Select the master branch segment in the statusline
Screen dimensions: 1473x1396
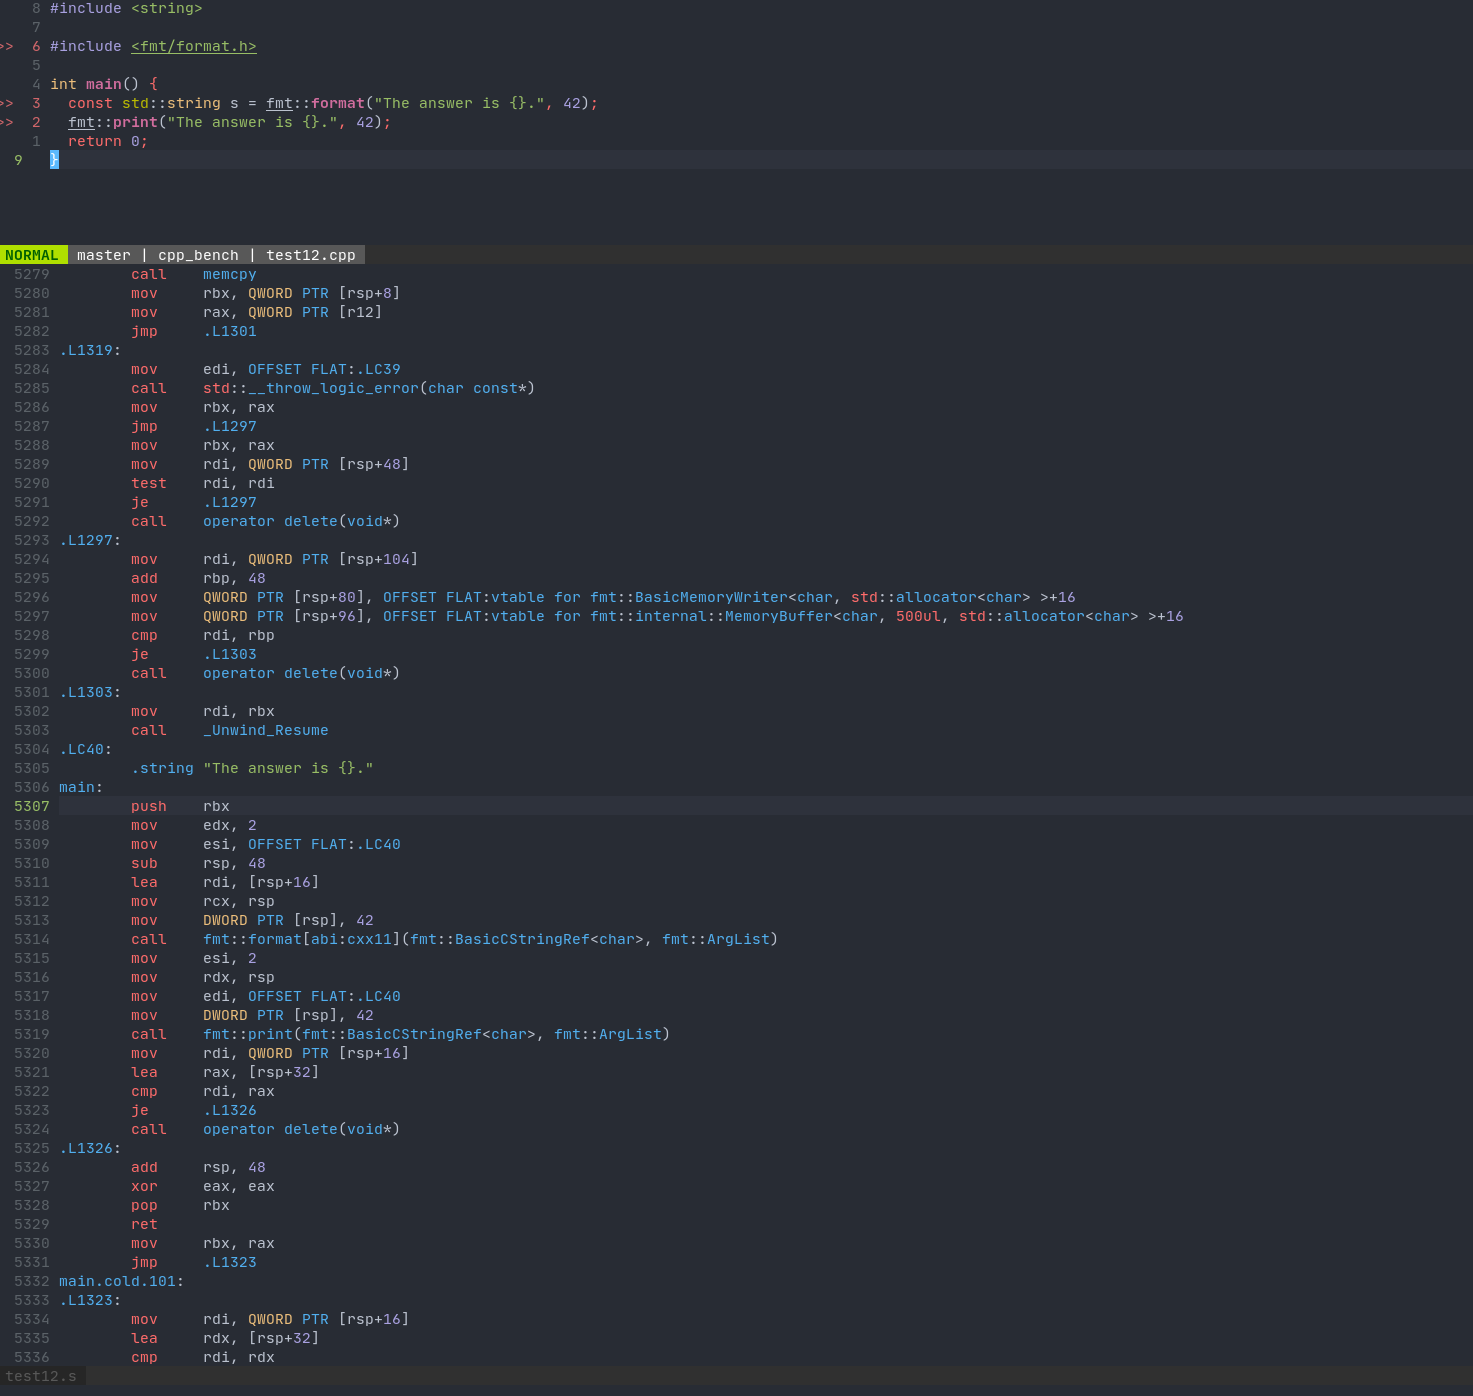click(103, 254)
